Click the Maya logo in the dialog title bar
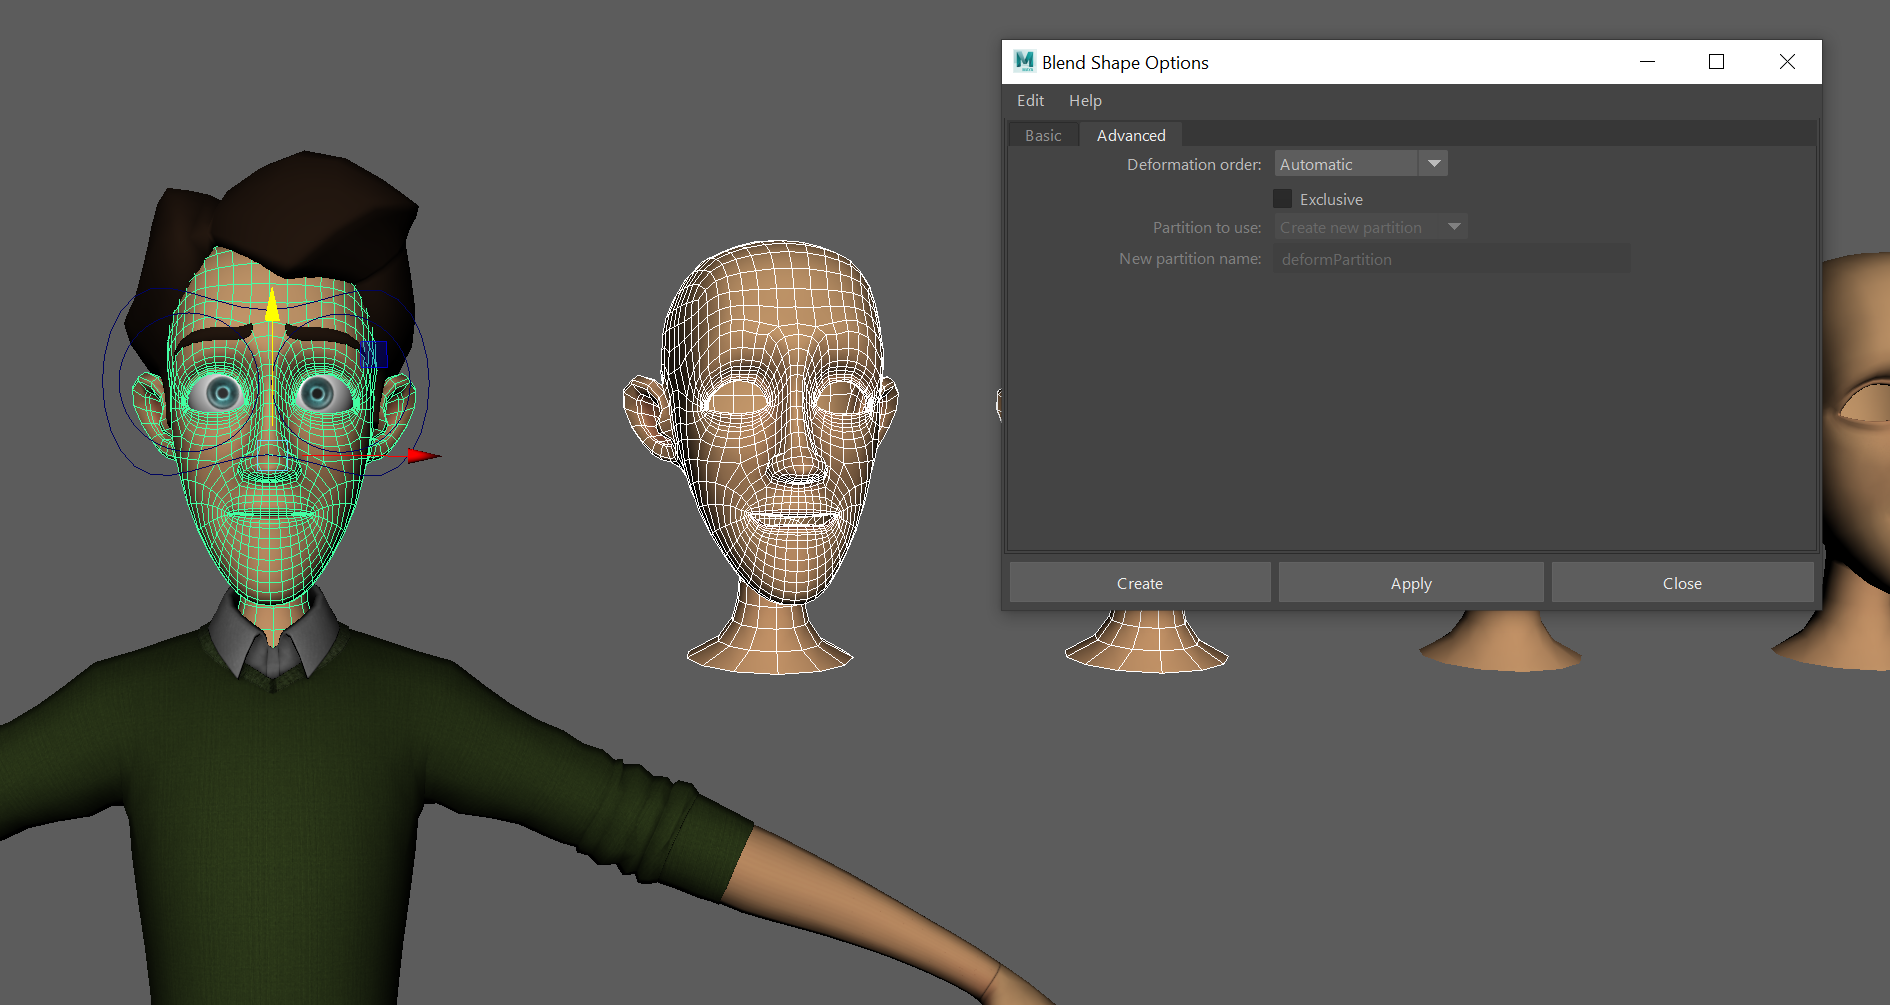 1024,62
